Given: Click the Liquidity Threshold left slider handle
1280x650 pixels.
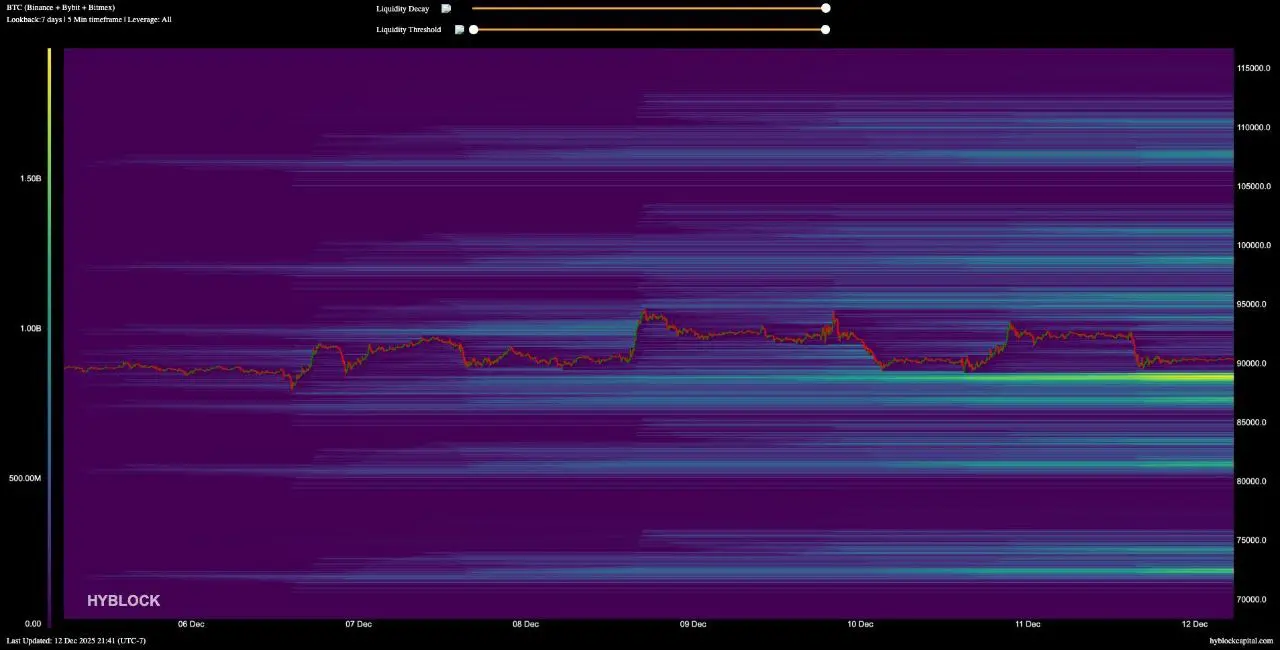Looking at the screenshot, I should click(x=473, y=29).
